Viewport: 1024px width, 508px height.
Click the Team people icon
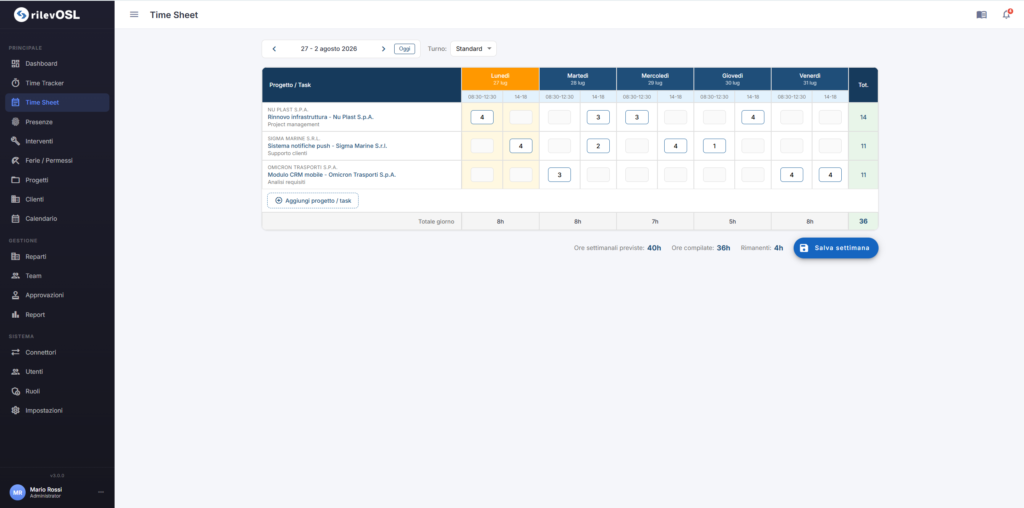(x=16, y=276)
